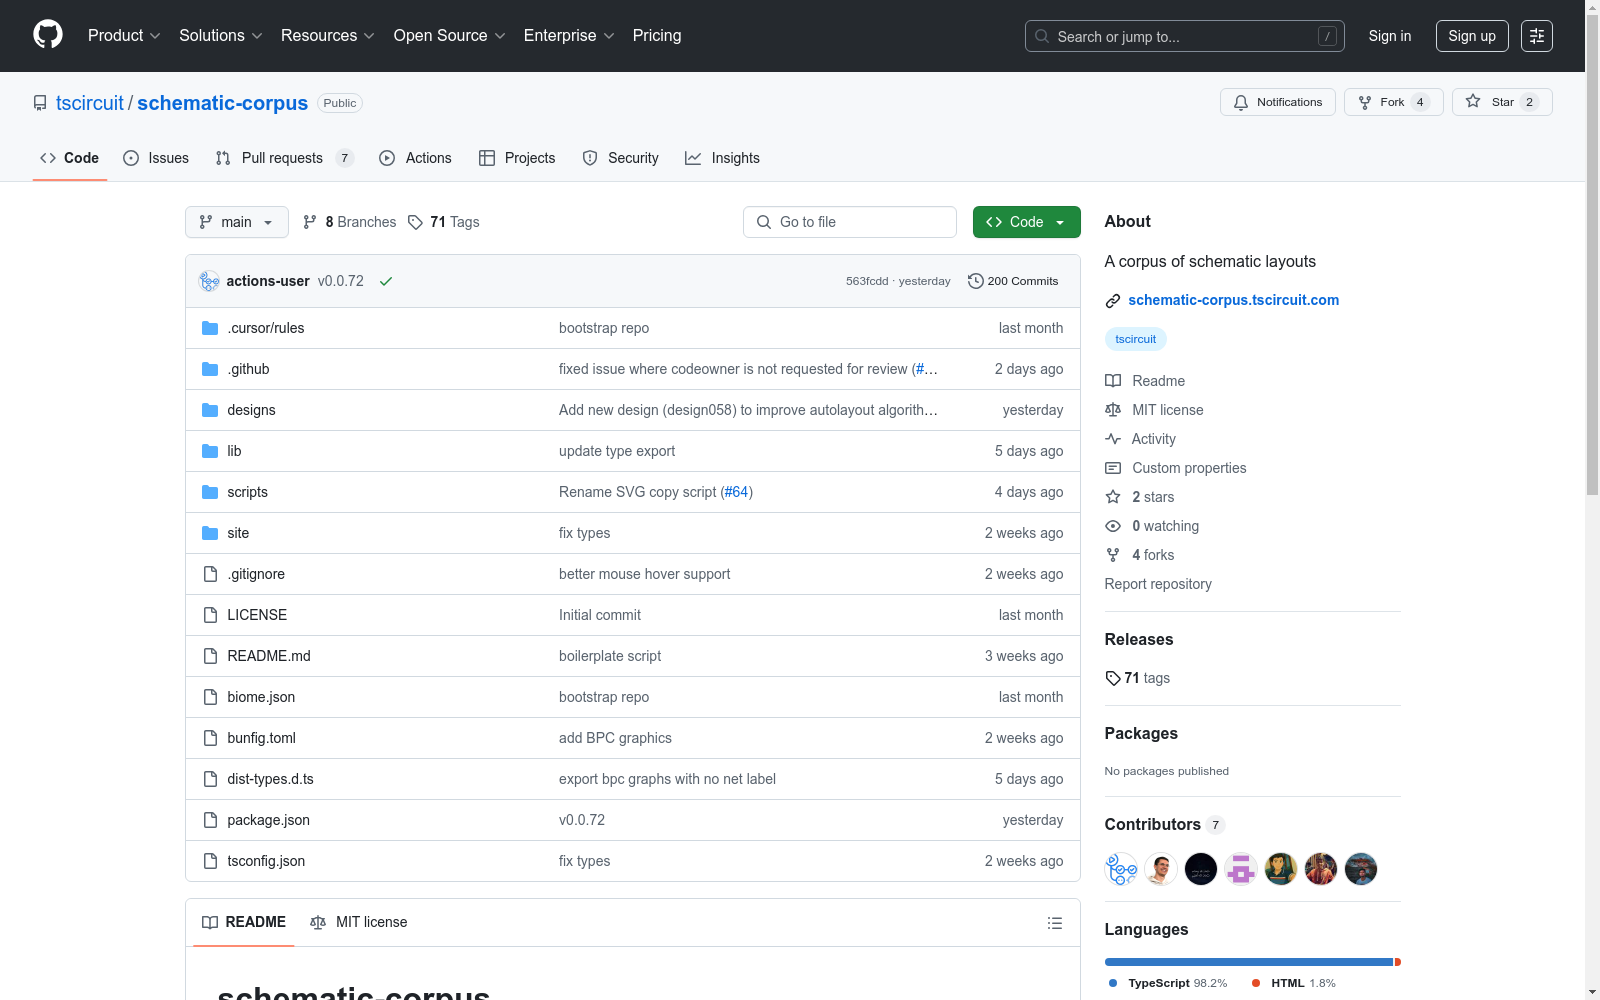
Task: Click the Go to file field
Action: (x=850, y=222)
